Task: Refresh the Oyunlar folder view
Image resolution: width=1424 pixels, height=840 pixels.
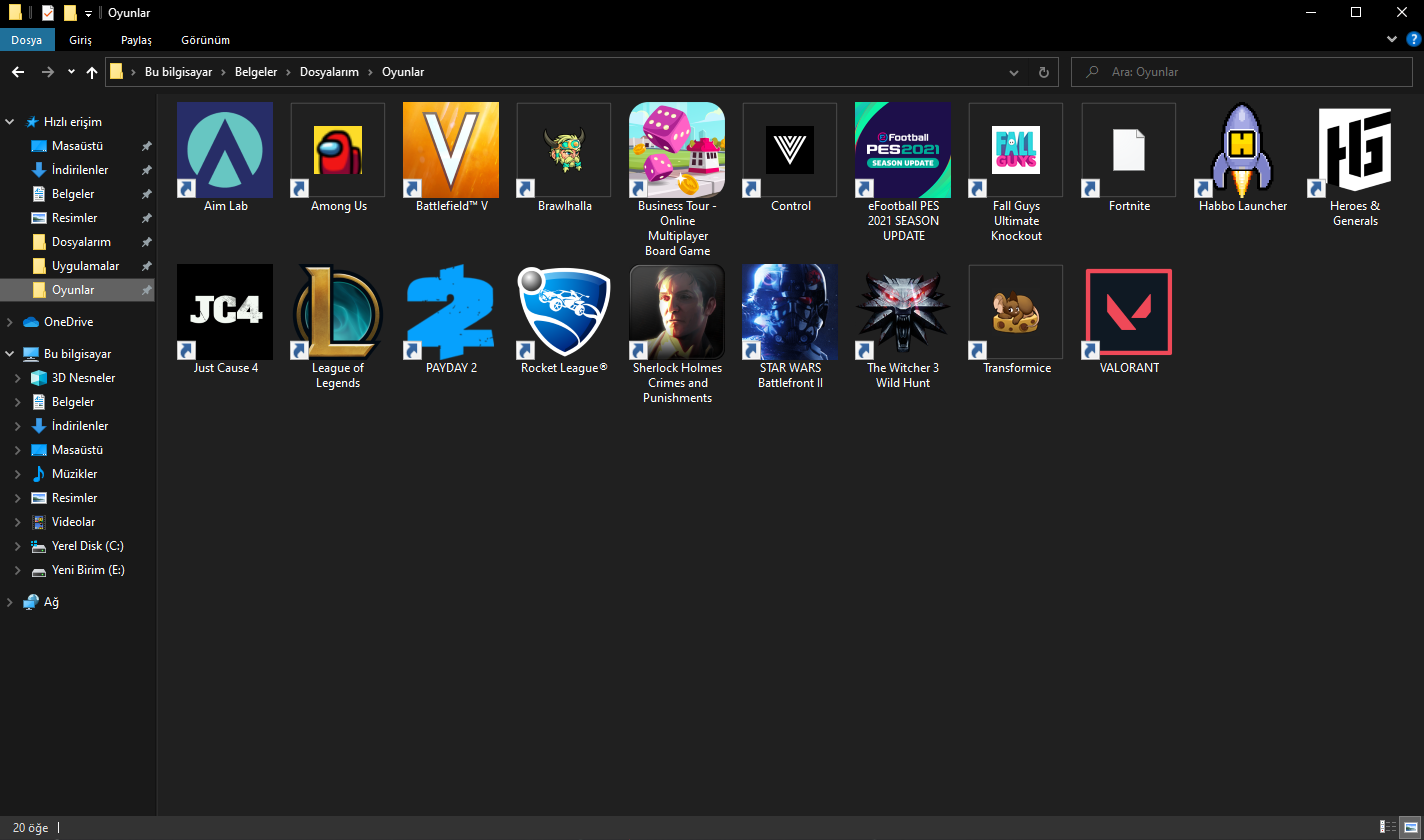Action: tap(1043, 72)
